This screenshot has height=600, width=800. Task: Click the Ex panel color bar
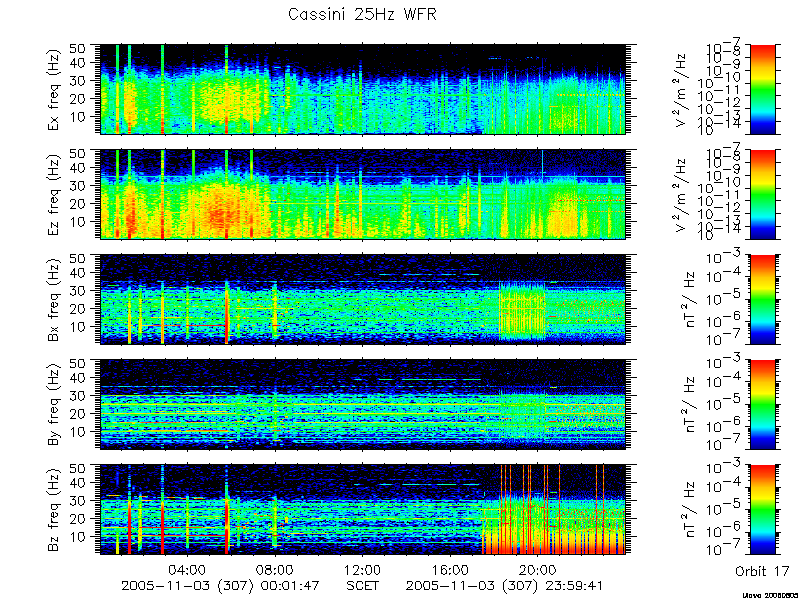pyautogui.click(x=762, y=89)
